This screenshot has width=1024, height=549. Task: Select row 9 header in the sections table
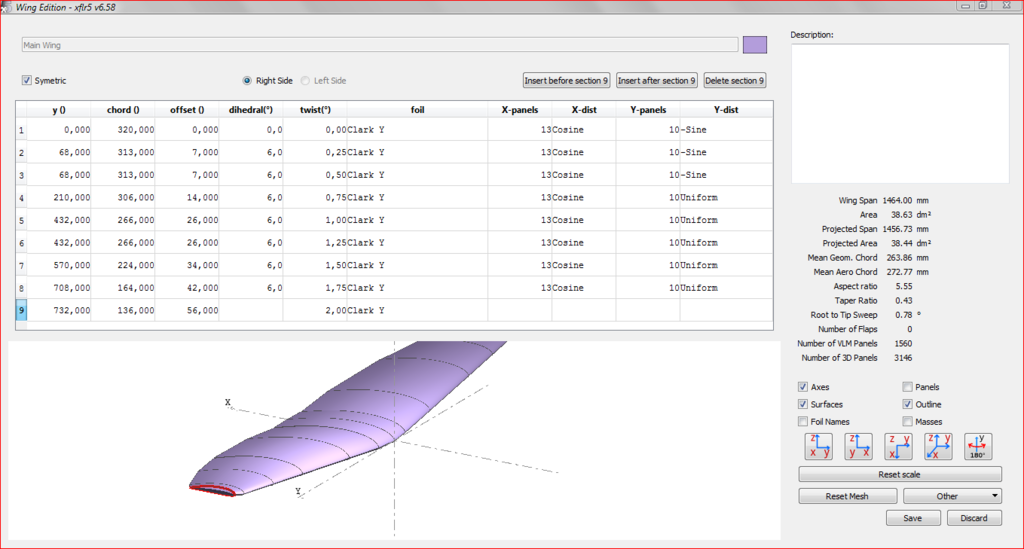[x=23, y=310]
